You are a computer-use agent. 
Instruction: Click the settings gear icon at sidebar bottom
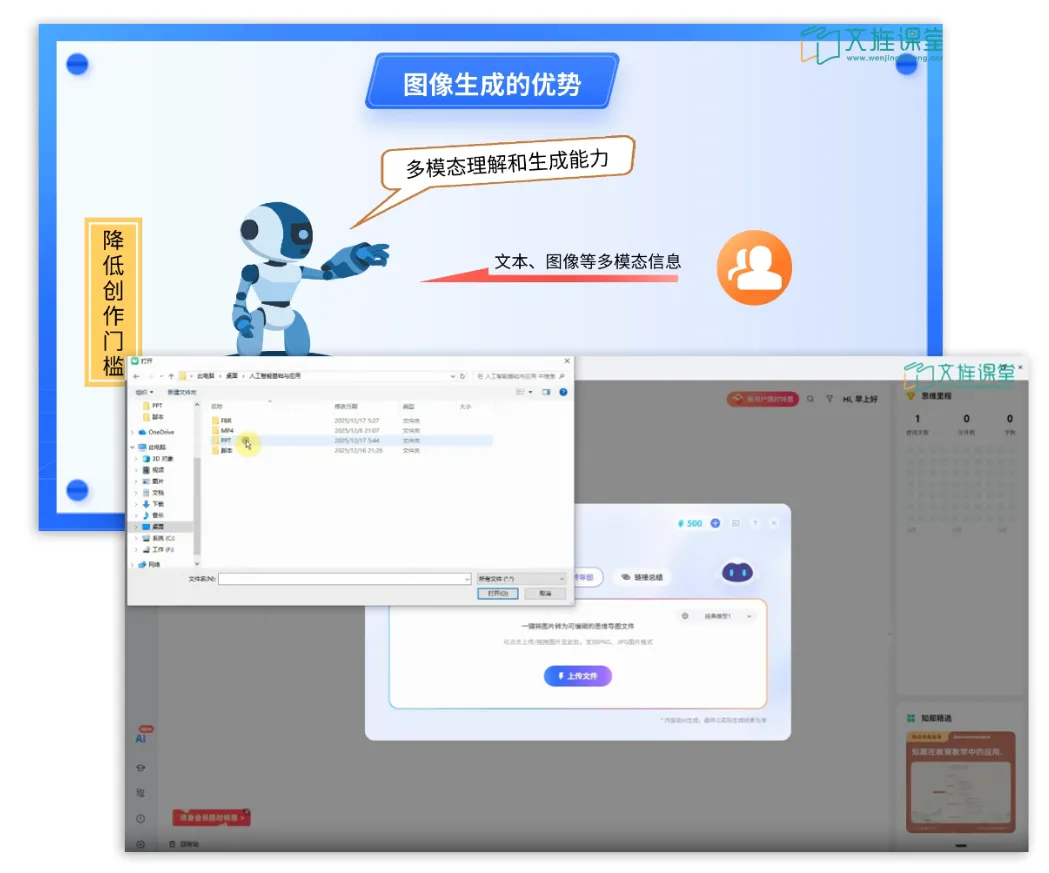[140, 844]
